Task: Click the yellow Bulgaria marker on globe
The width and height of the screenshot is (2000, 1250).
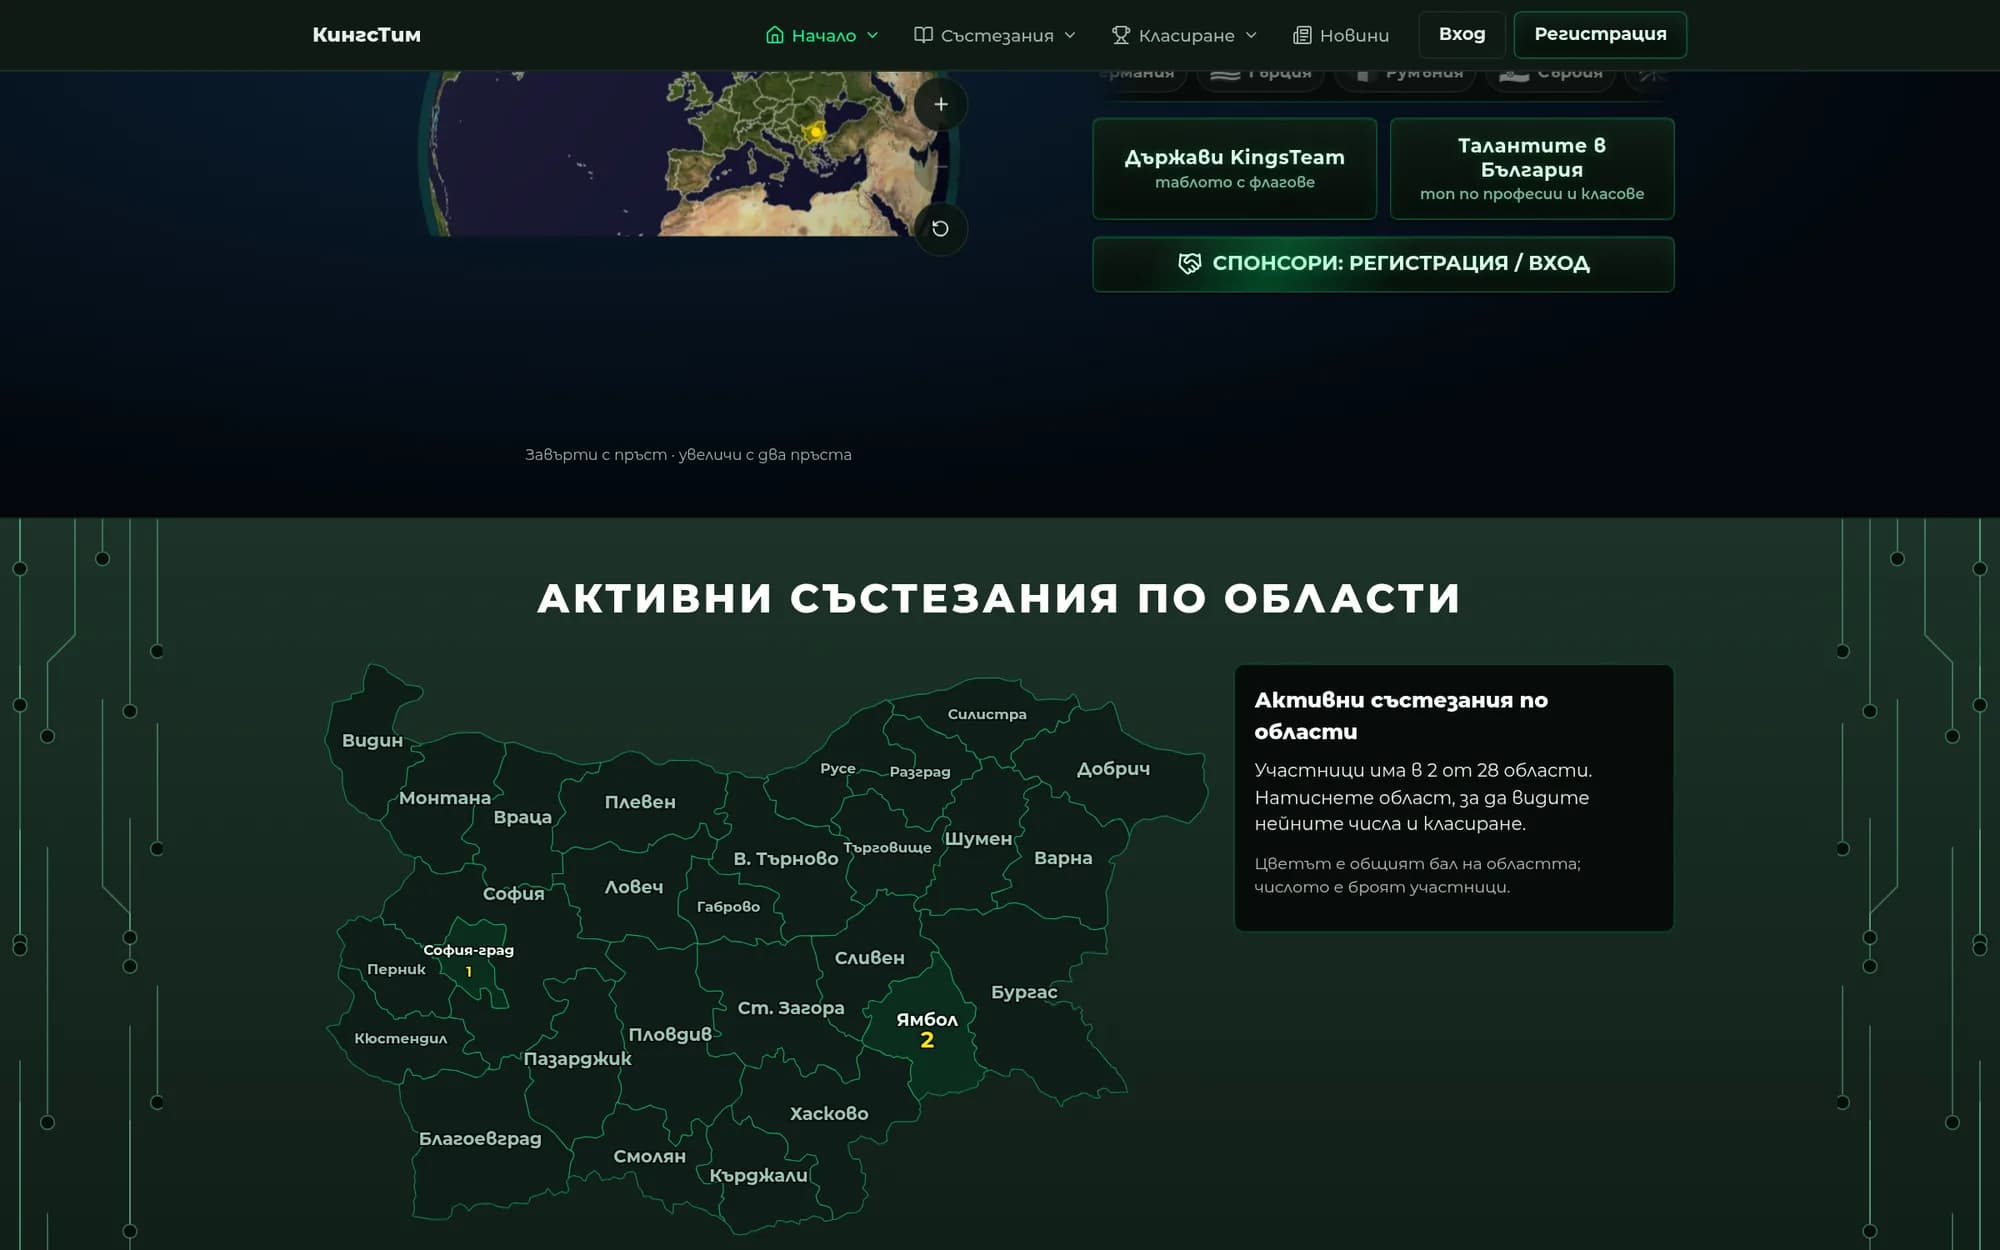Action: tap(816, 131)
